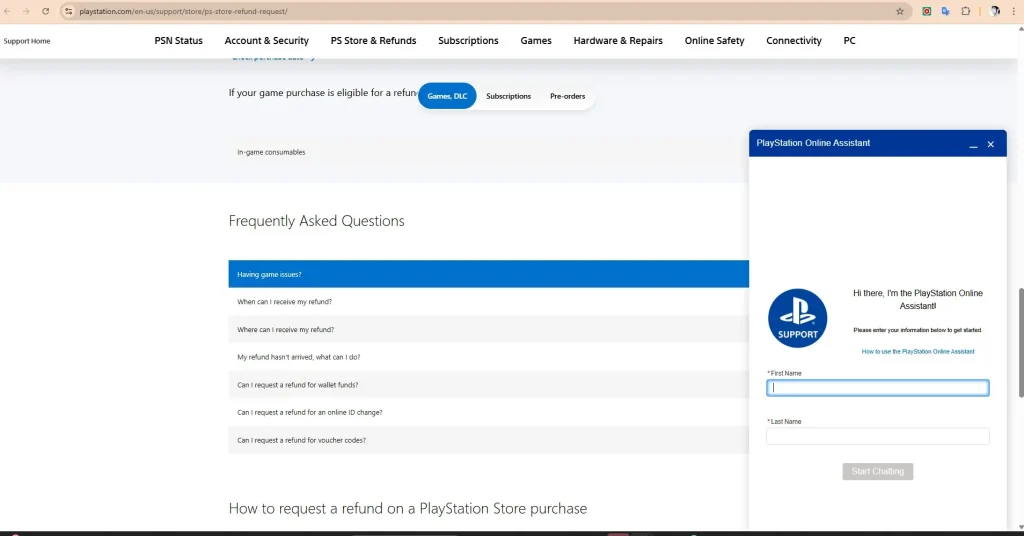Open the Hardware & Repairs menu
This screenshot has width=1024, height=536.
(618, 40)
